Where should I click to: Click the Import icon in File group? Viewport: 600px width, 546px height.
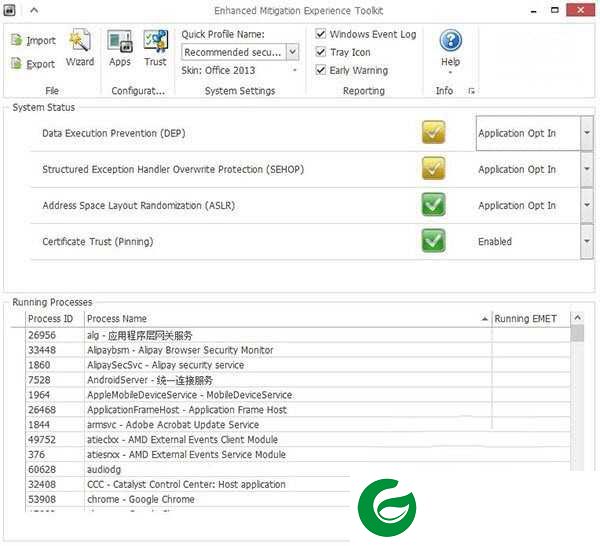click(x=16, y=40)
